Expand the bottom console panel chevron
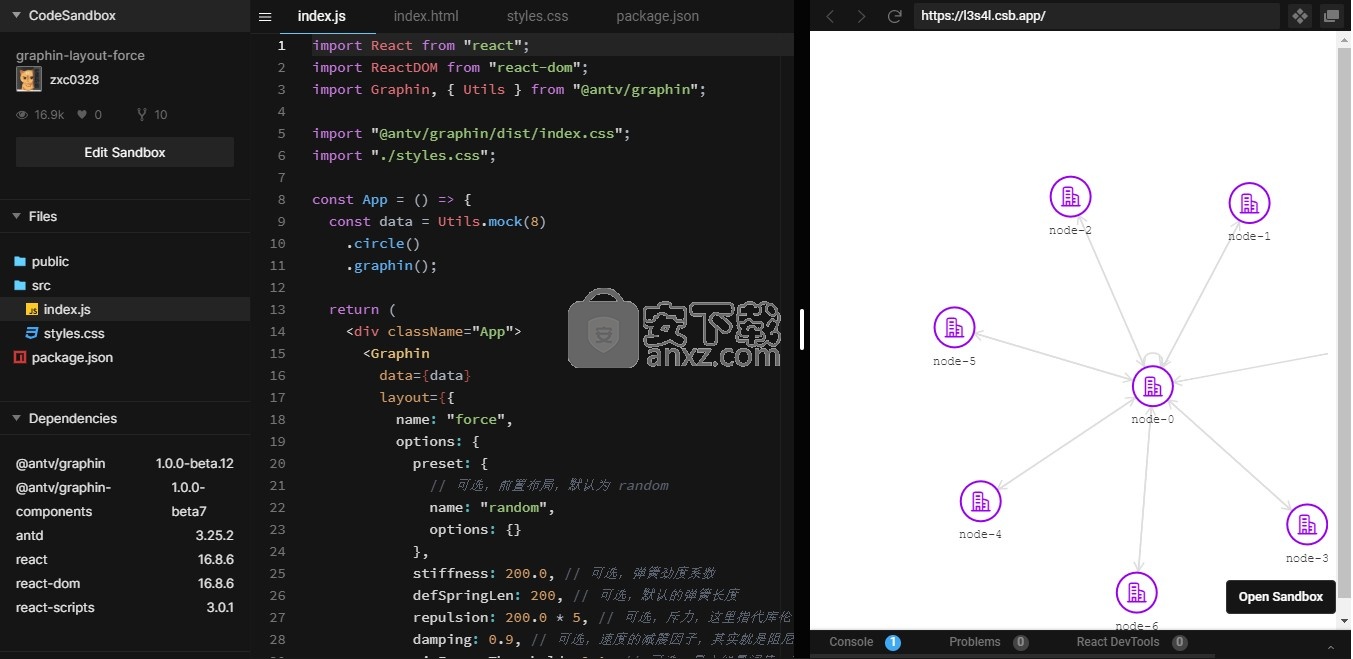1353x659 pixels. 1330,646
